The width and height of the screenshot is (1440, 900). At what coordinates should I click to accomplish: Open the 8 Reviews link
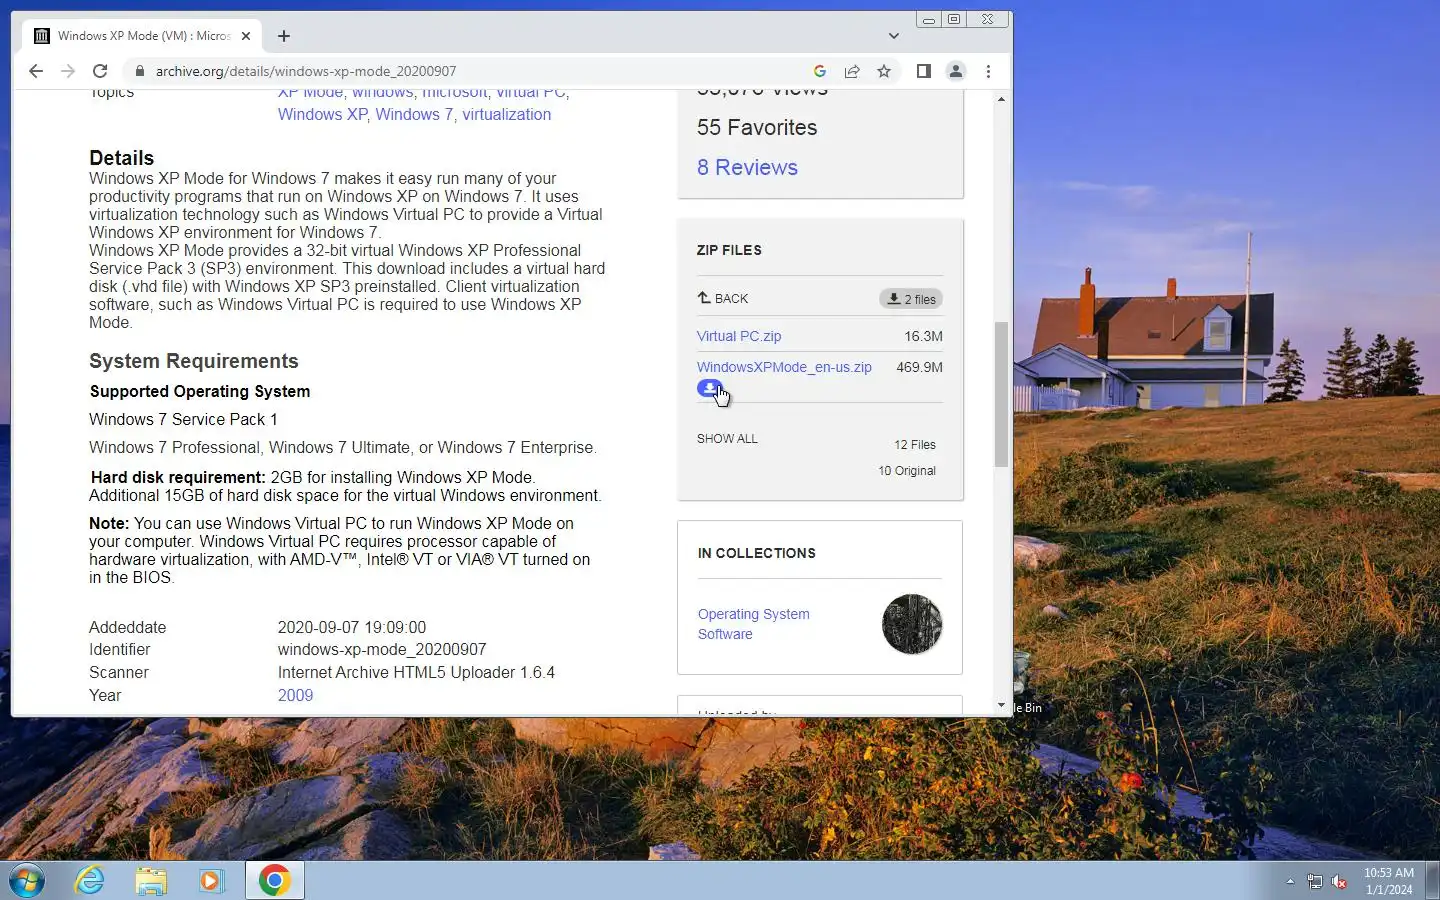pos(747,167)
